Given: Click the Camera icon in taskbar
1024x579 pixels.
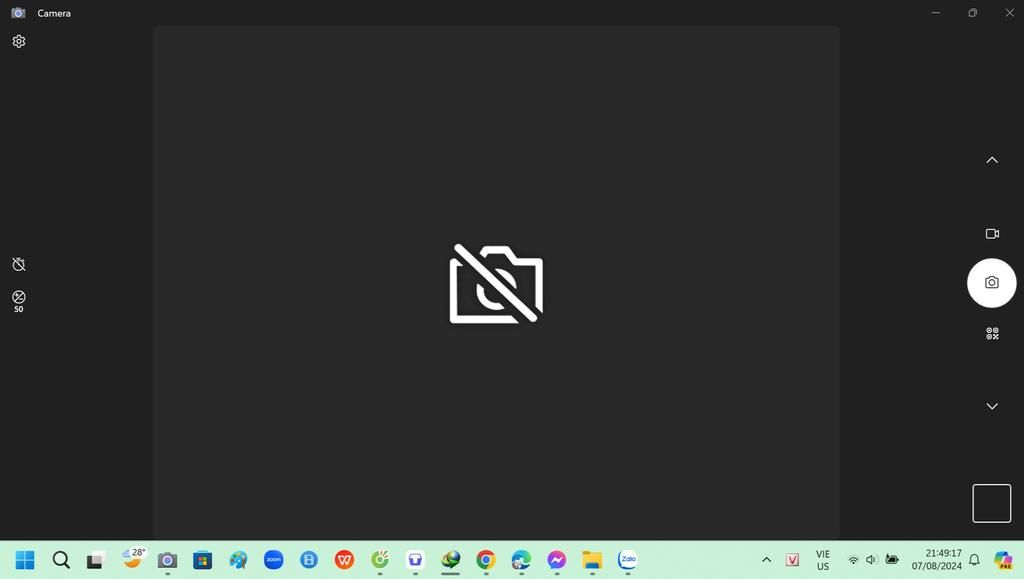Looking at the screenshot, I should tap(167, 560).
